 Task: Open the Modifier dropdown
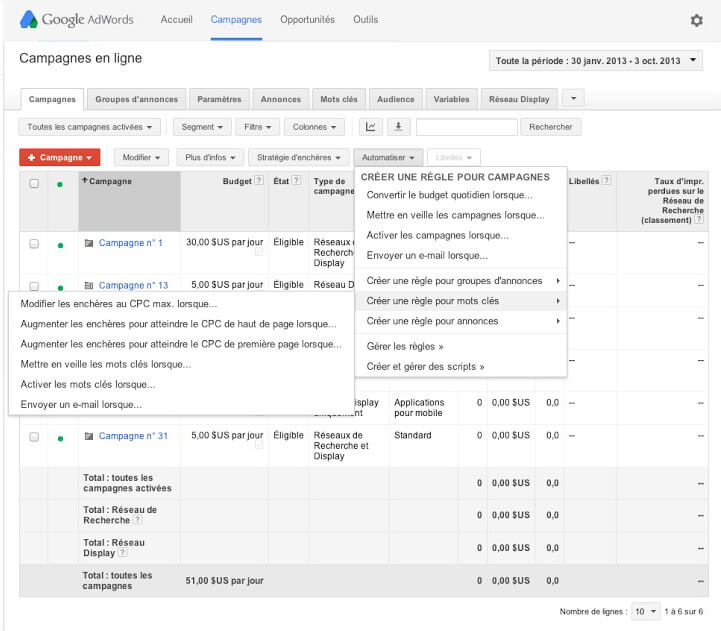coord(141,157)
